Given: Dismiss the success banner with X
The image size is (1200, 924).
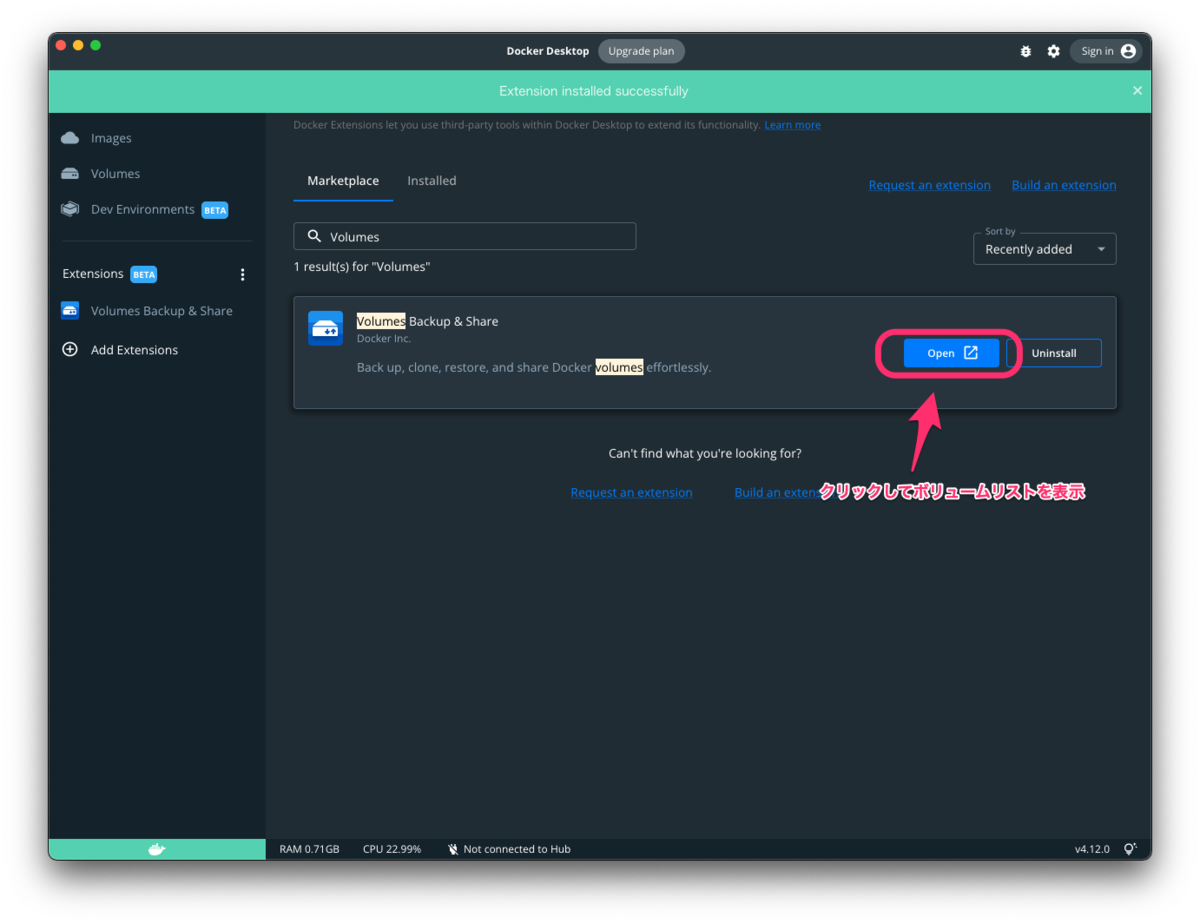Looking at the screenshot, I should (1137, 91).
